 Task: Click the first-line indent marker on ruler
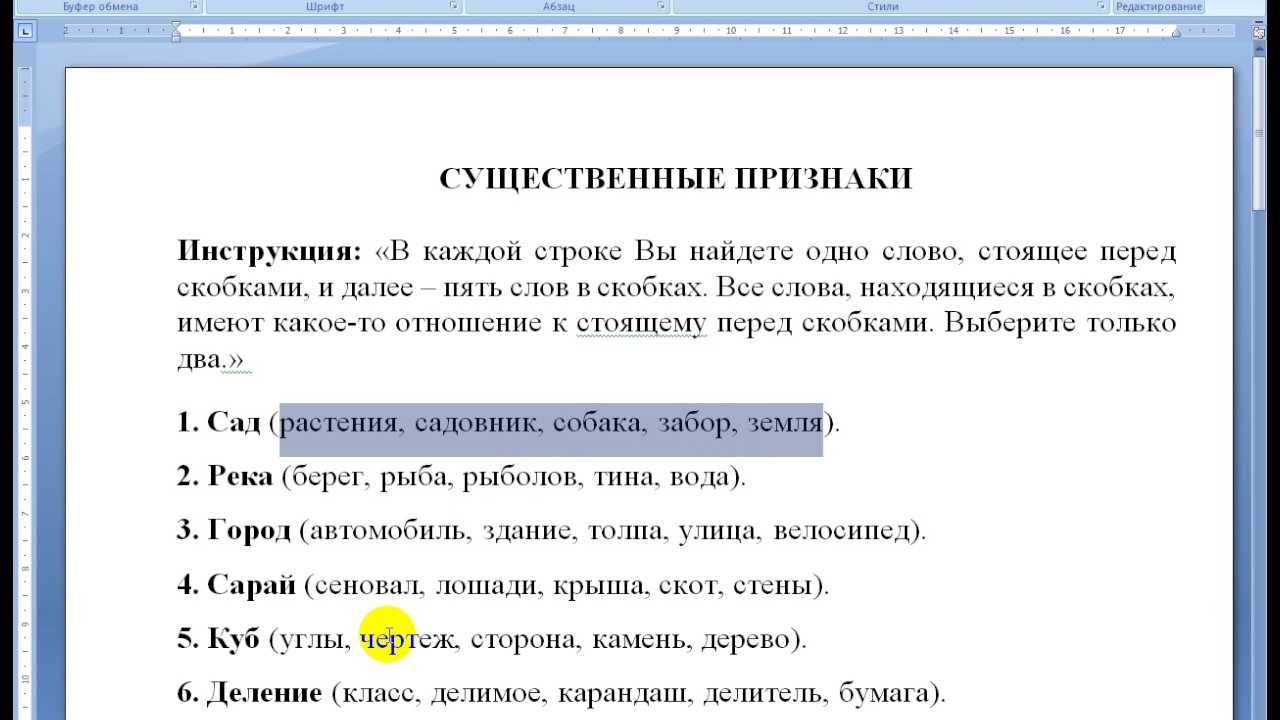[x=176, y=26]
